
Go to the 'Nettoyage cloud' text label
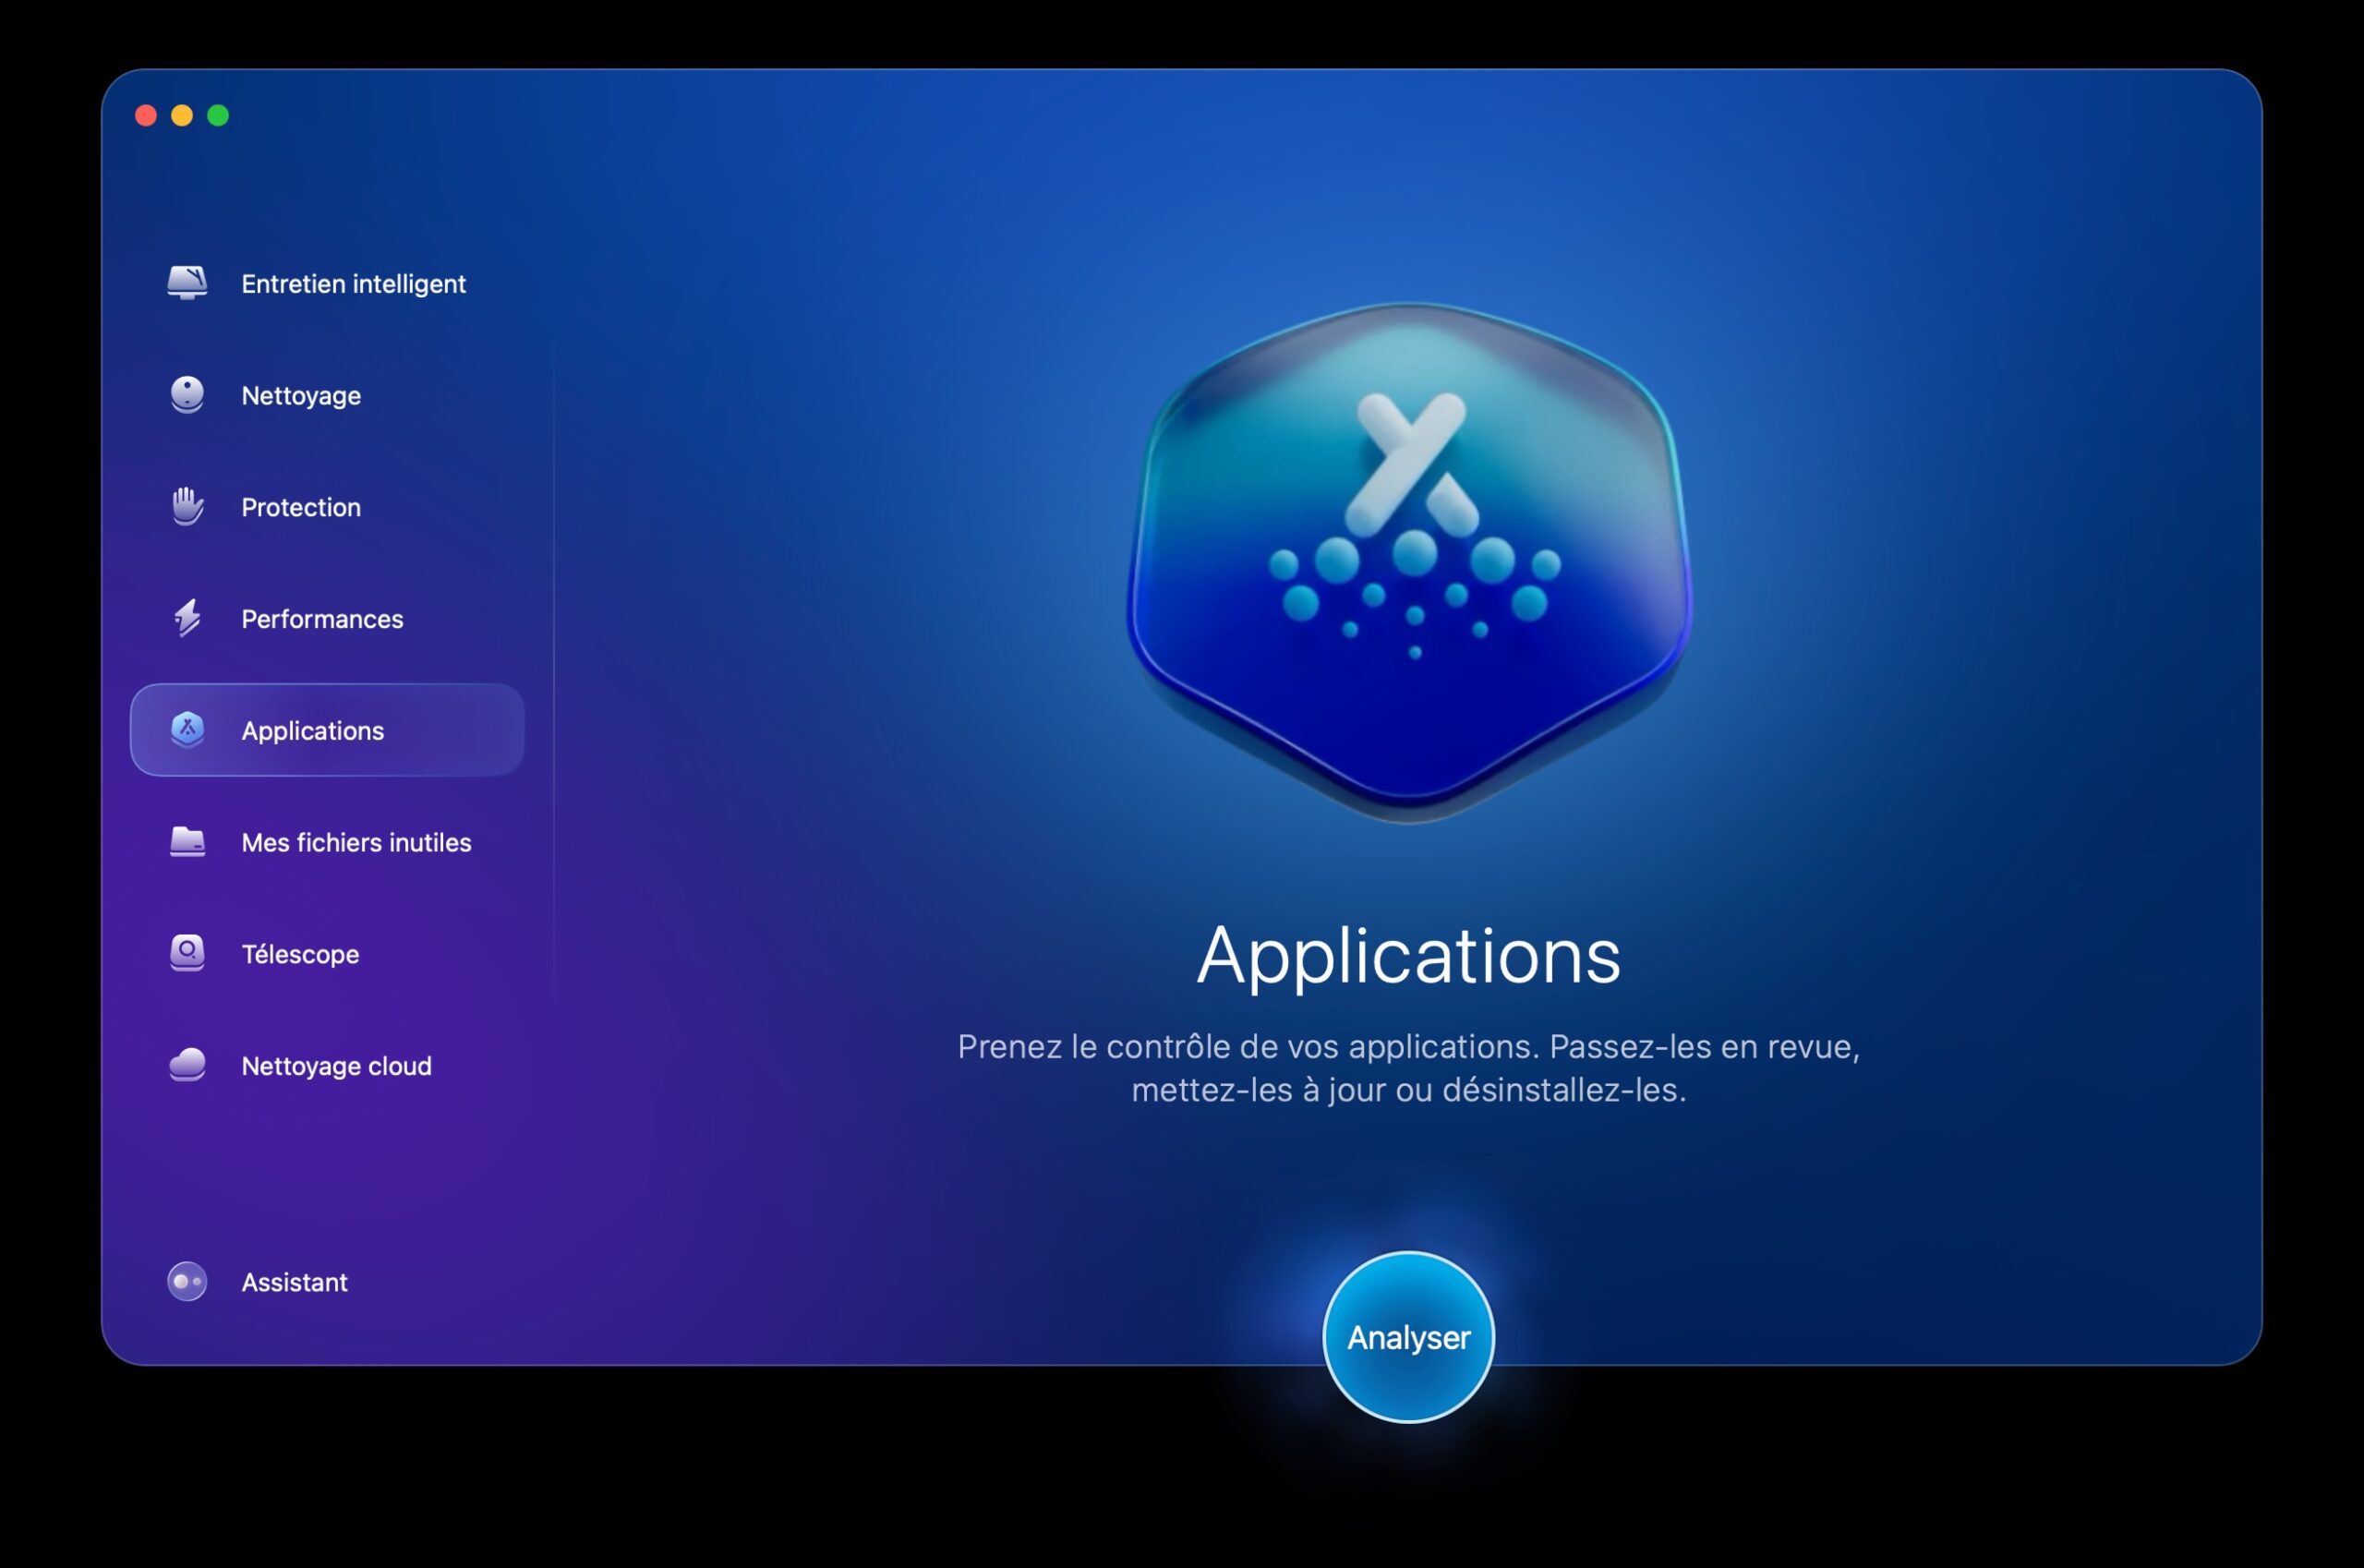coord(336,1066)
